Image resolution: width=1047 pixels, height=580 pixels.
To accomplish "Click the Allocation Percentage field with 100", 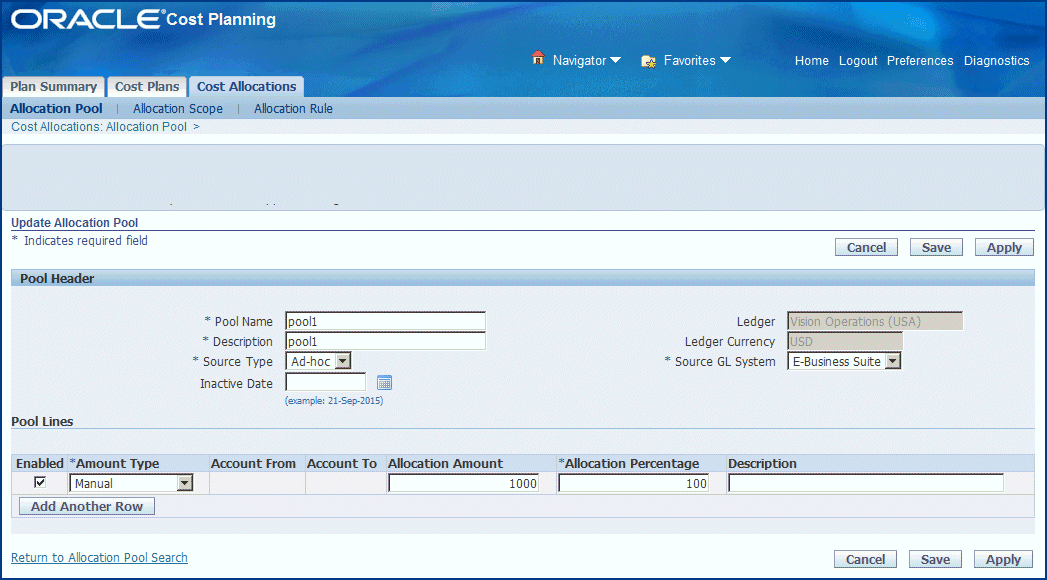I will 634,483.
